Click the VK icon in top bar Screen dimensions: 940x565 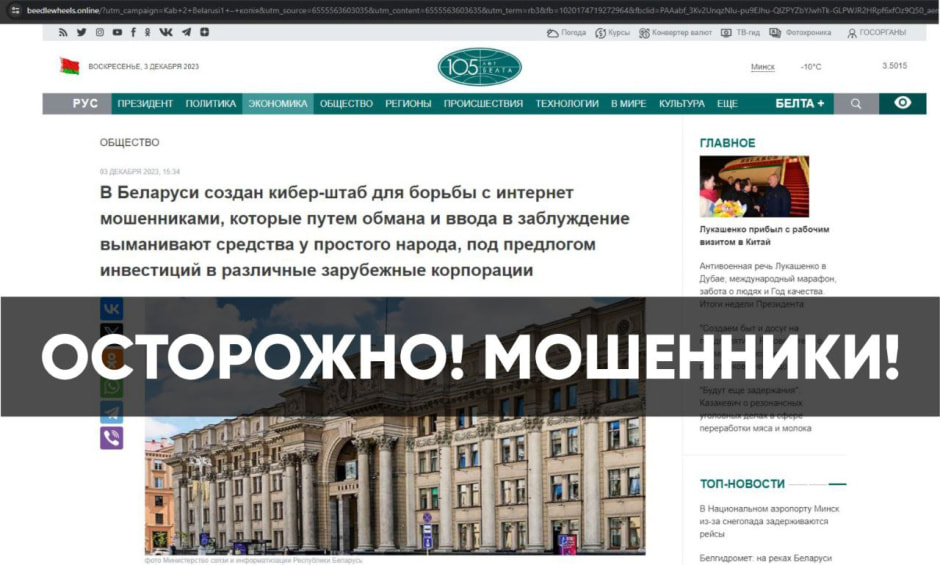point(165,32)
